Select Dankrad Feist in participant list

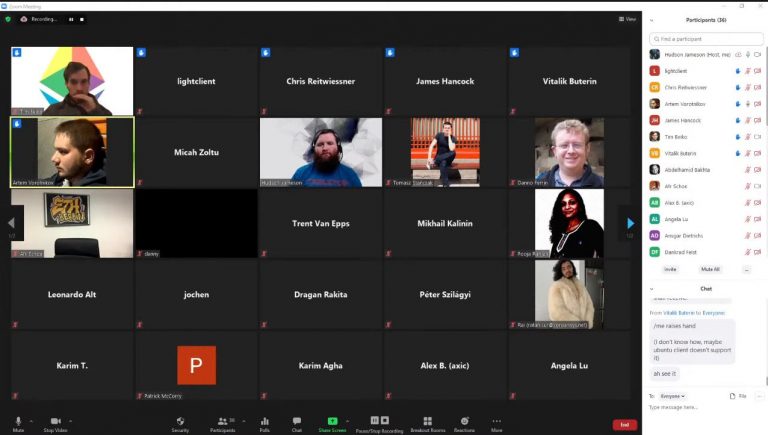pos(705,252)
